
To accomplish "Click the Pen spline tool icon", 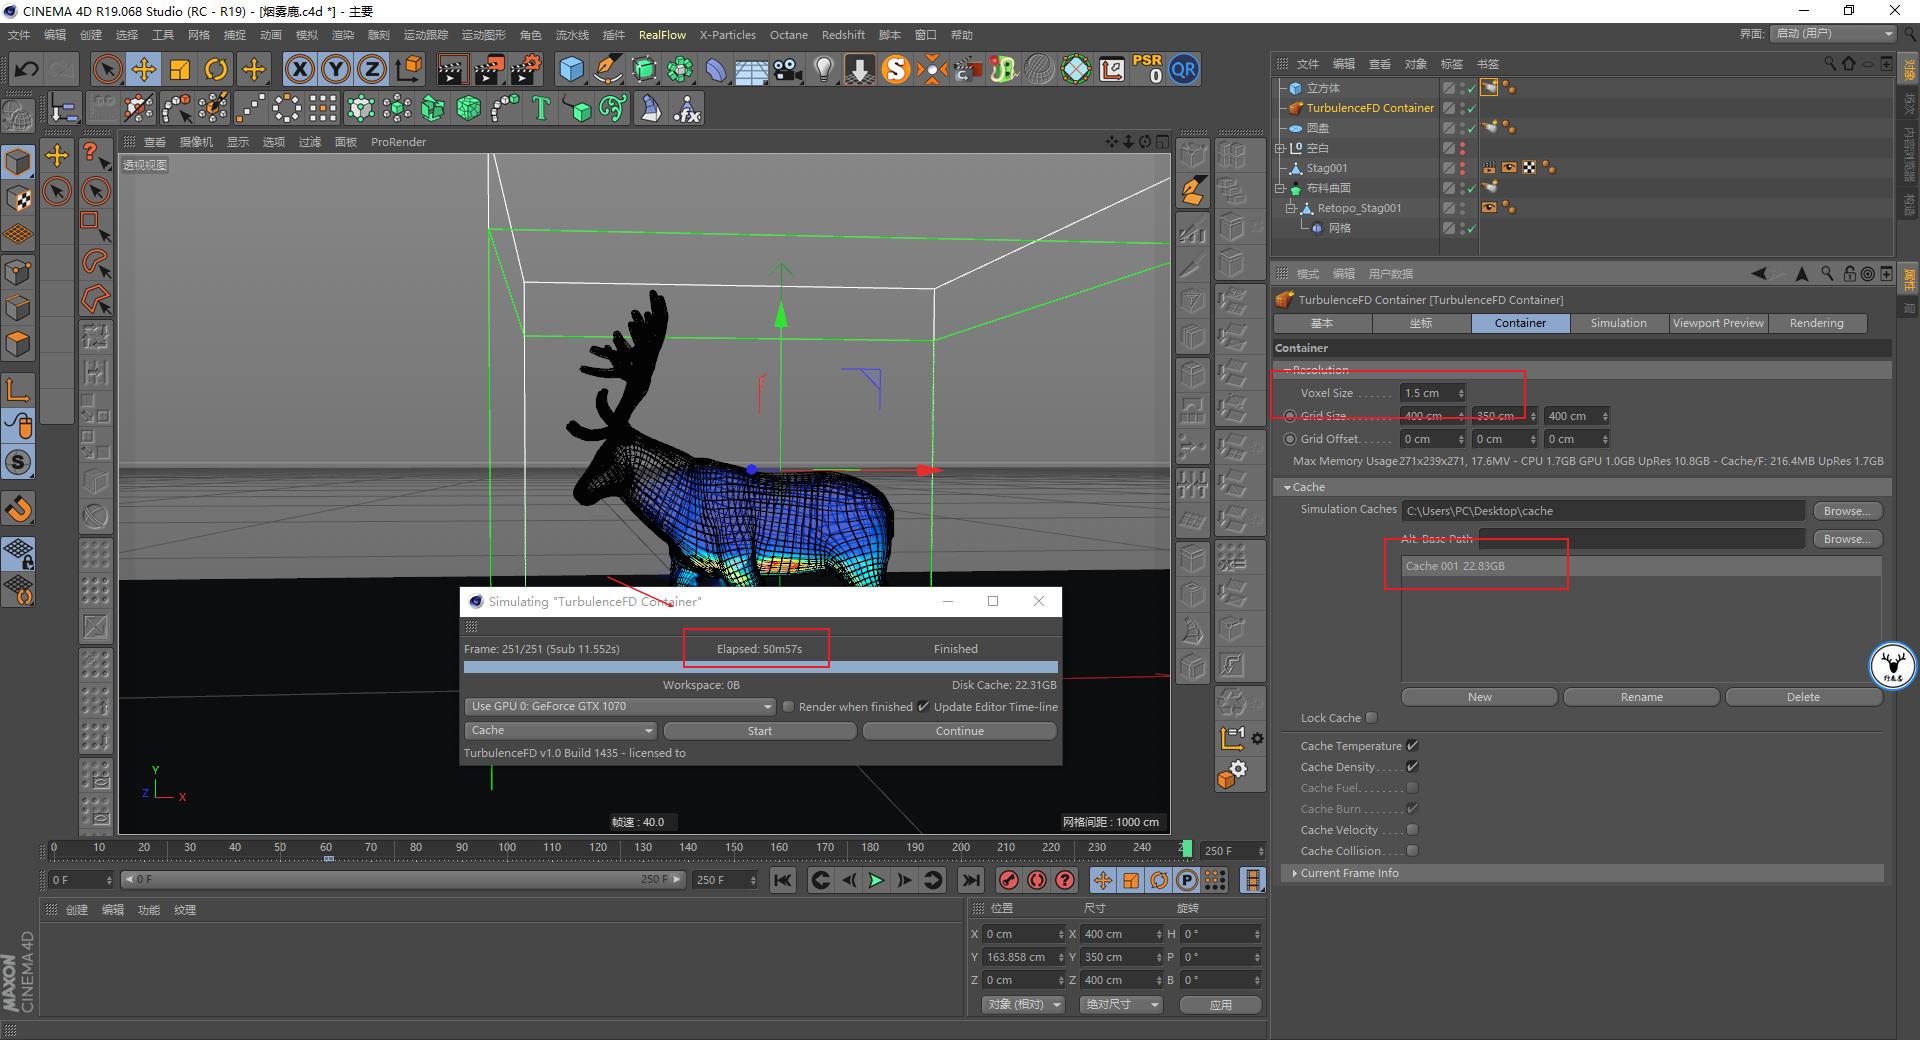I will click(607, 69).
